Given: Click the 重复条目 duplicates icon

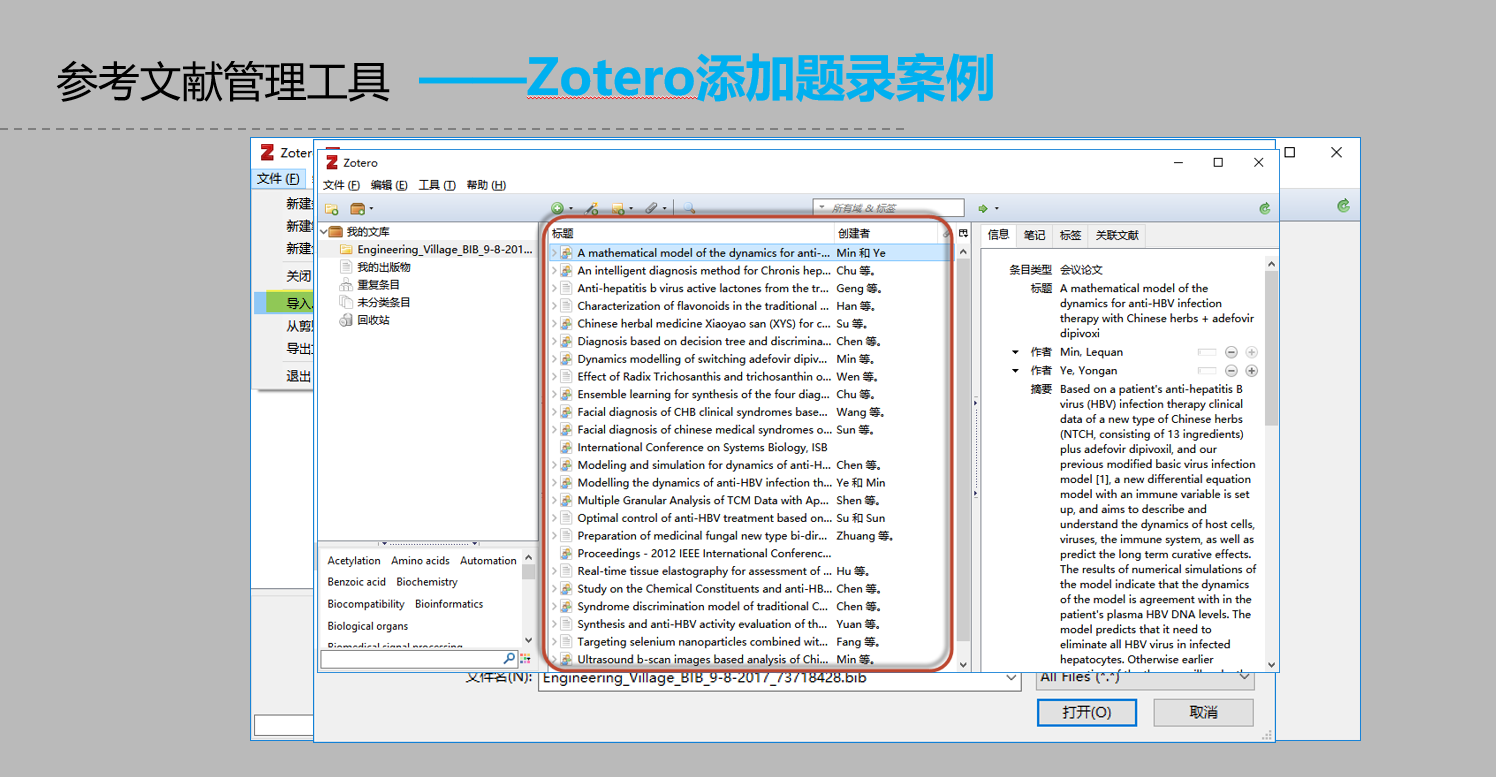Looking at the screenshot, I should click(346, 285).
